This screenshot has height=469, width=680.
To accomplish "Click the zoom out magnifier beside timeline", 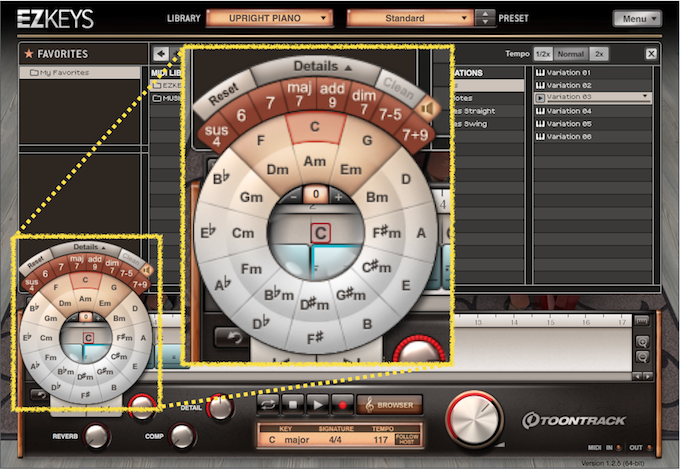I will click(x=642, y=357).
